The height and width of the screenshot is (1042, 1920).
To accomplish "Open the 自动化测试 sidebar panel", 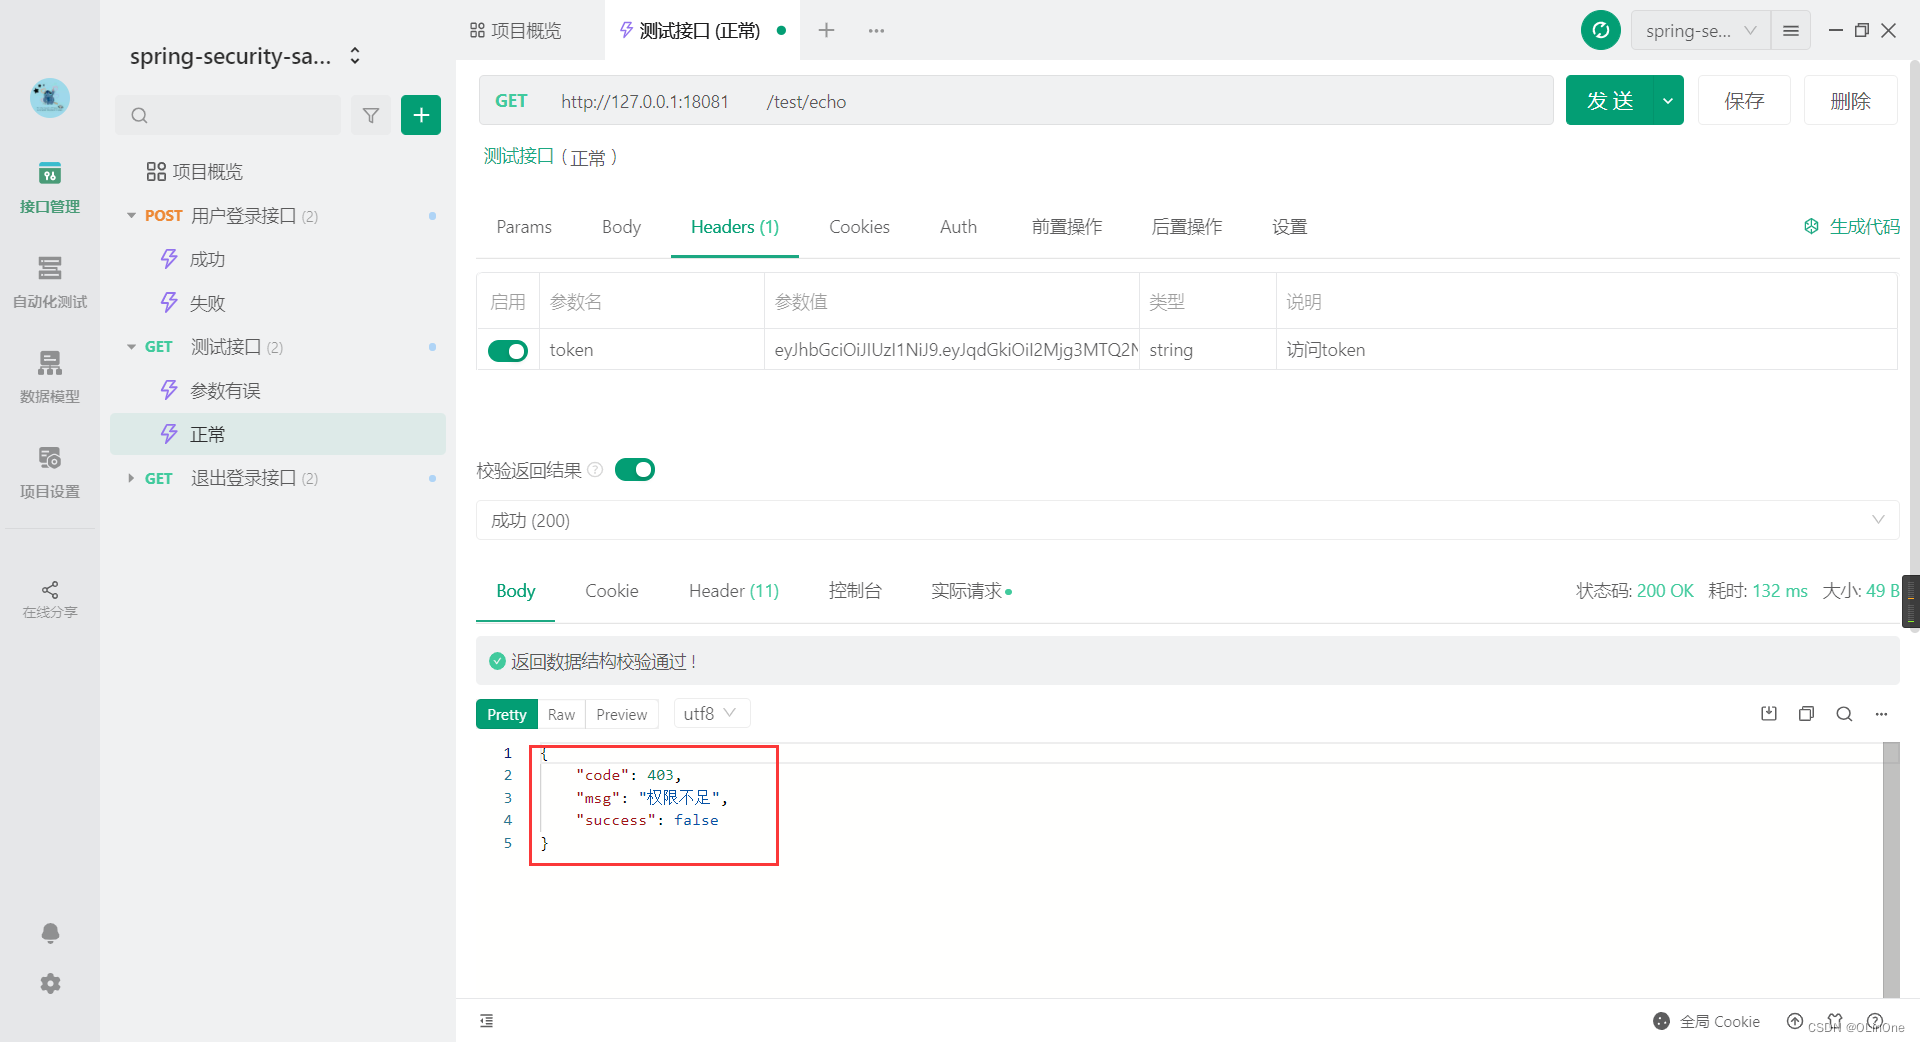I will [x=49, y=283].
